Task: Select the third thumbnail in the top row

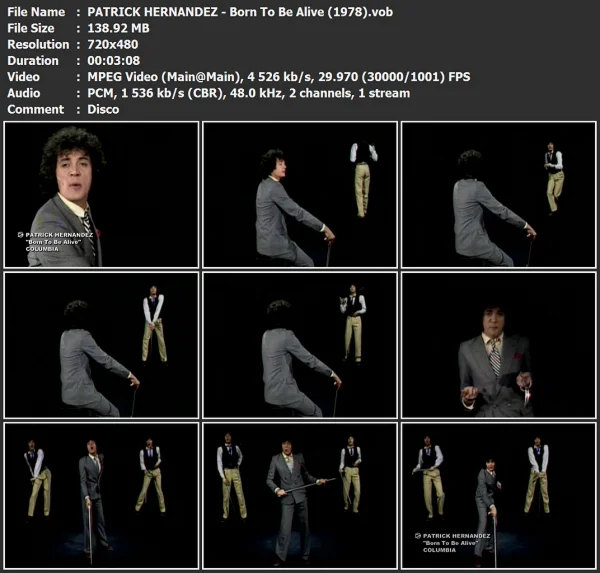Action: click(498, 194)
